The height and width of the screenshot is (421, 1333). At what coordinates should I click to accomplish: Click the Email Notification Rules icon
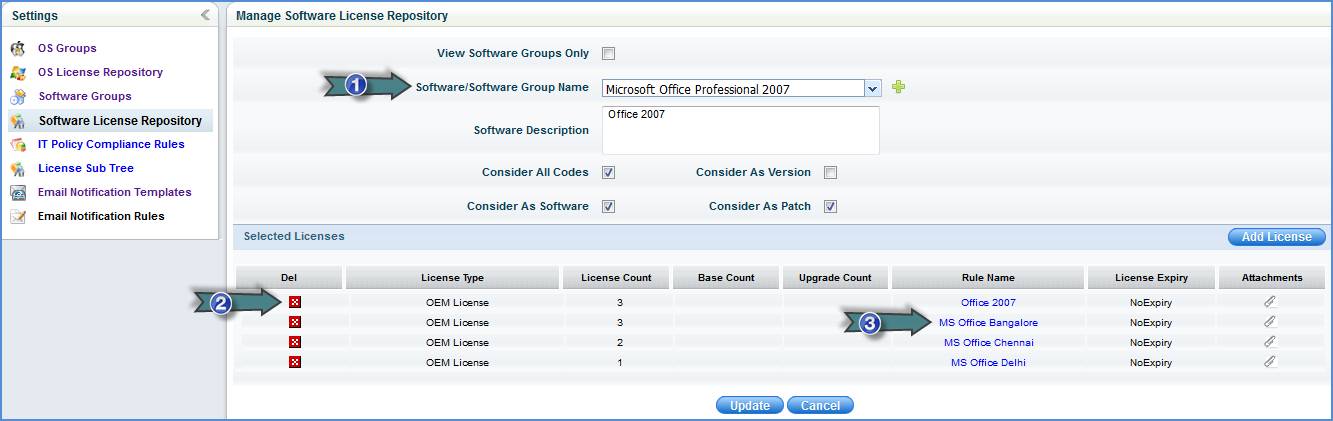click(x=17, y=216)
